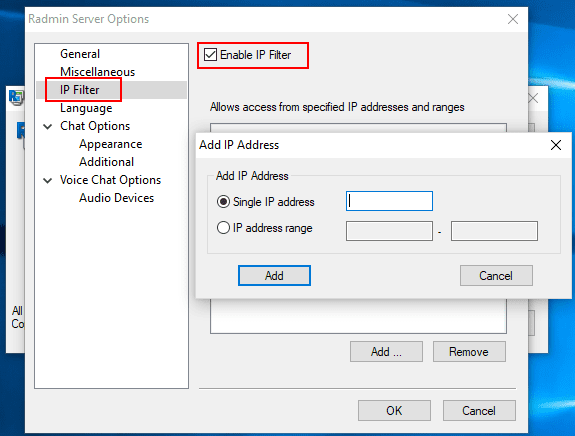Open the General settings page
This screenshot has width=575, height=436.
(80, 54)
